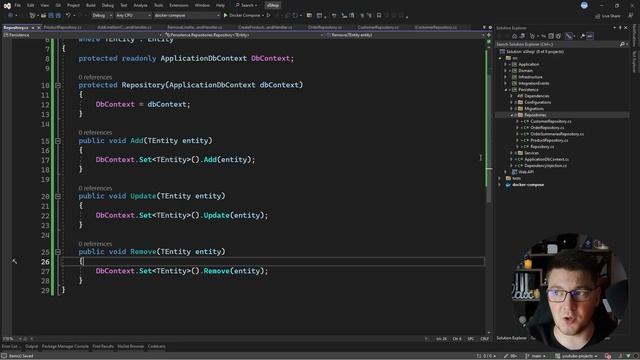Expand the Migrations folder
The width and height of the screenshot is (640, 360).
click(511, 109)
